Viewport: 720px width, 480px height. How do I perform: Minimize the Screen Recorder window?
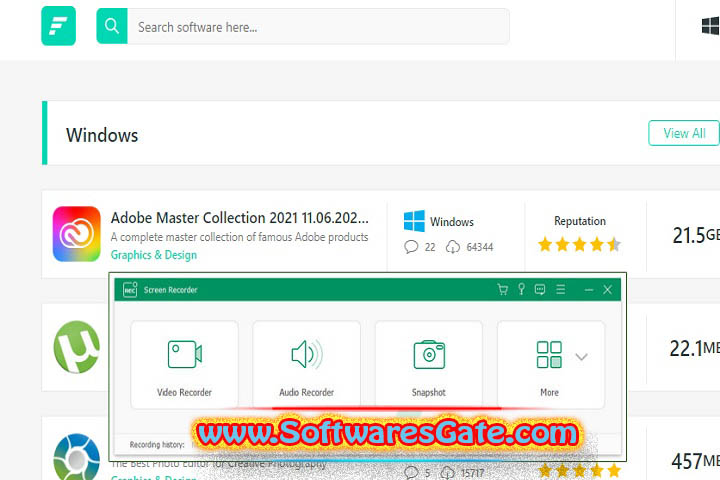(589, 290)
